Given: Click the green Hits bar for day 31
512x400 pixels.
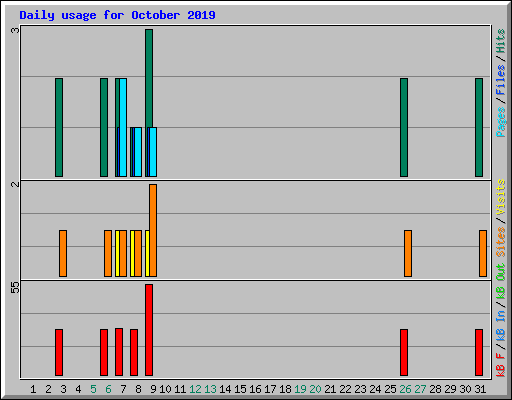Looking at the screenshot, I should coord(479,127).
